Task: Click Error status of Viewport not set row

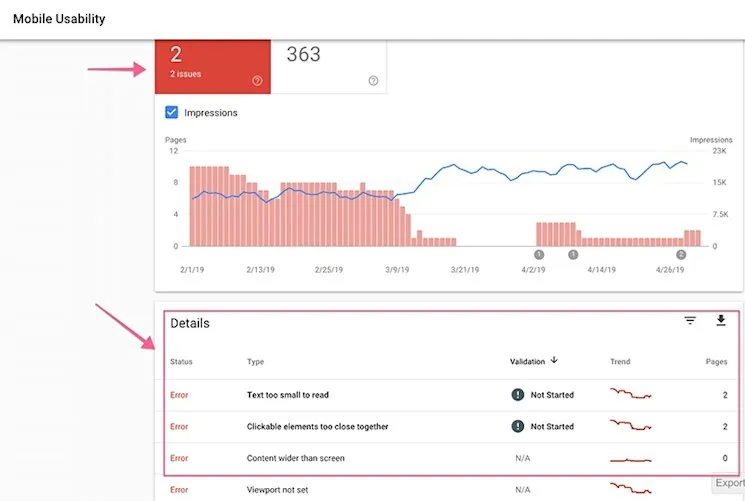Action: (x=179, y=490)
